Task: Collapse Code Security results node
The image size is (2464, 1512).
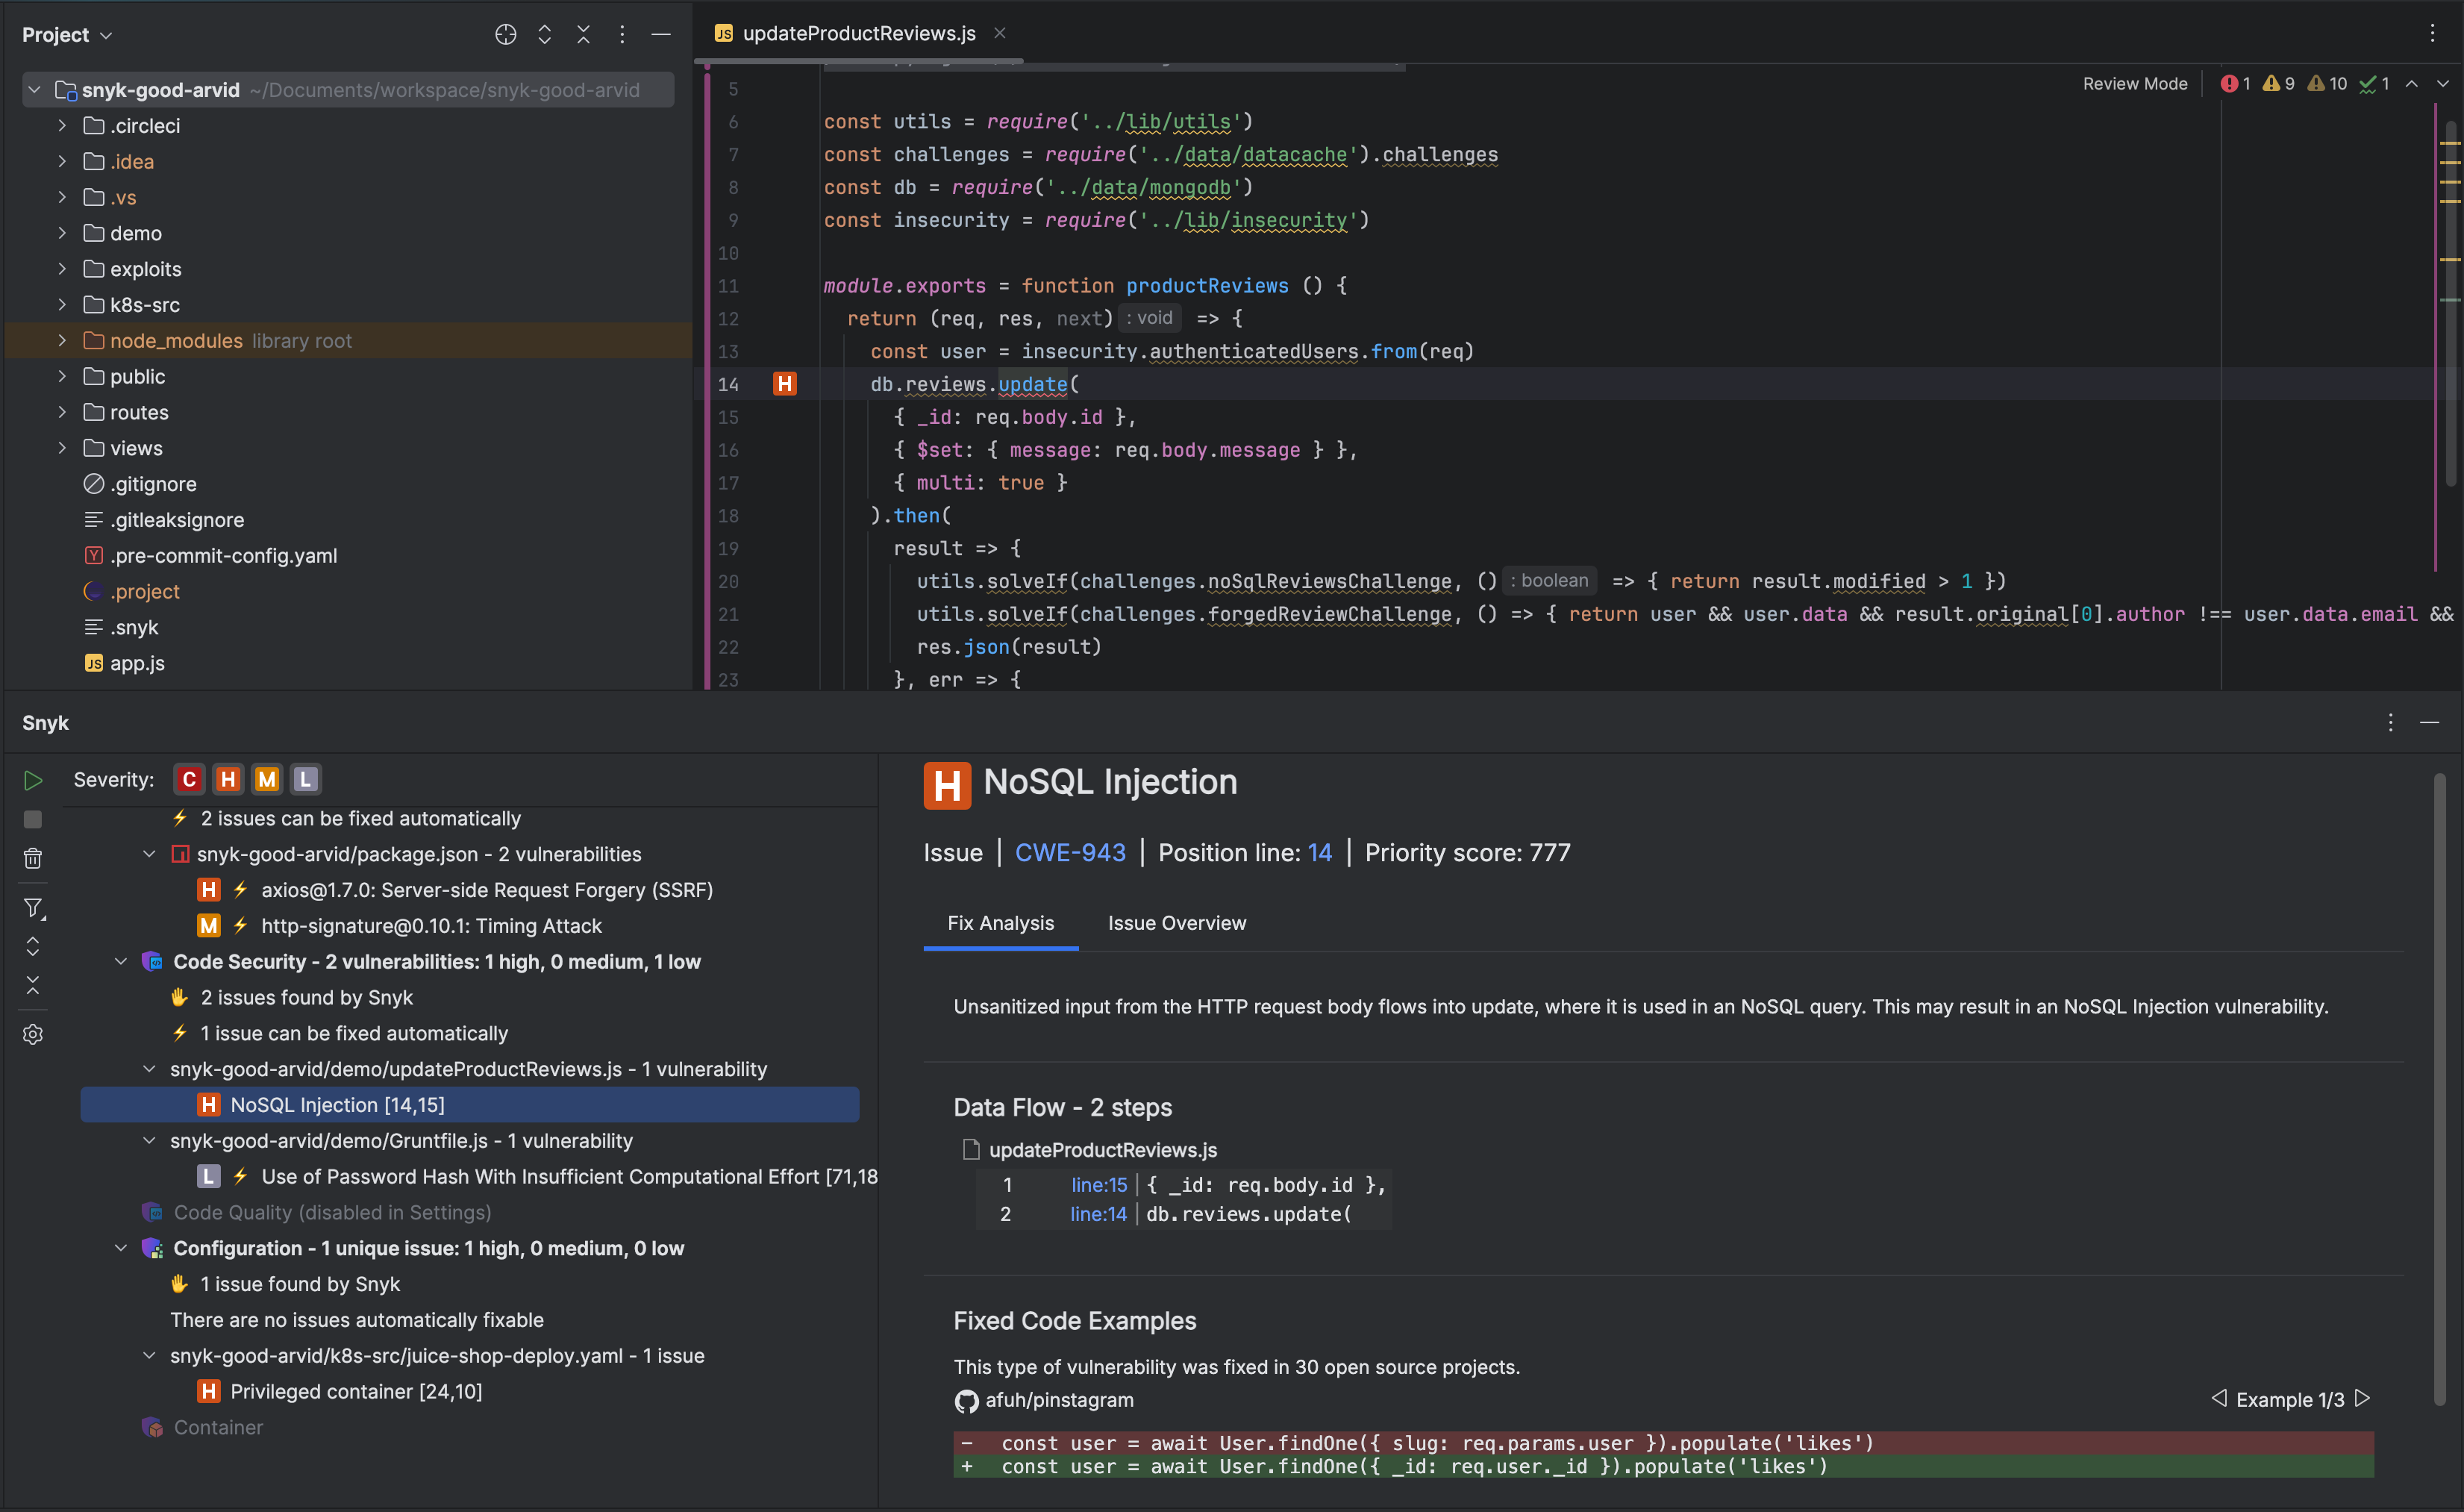Action: pyautogui.click(x=121, y=962)
